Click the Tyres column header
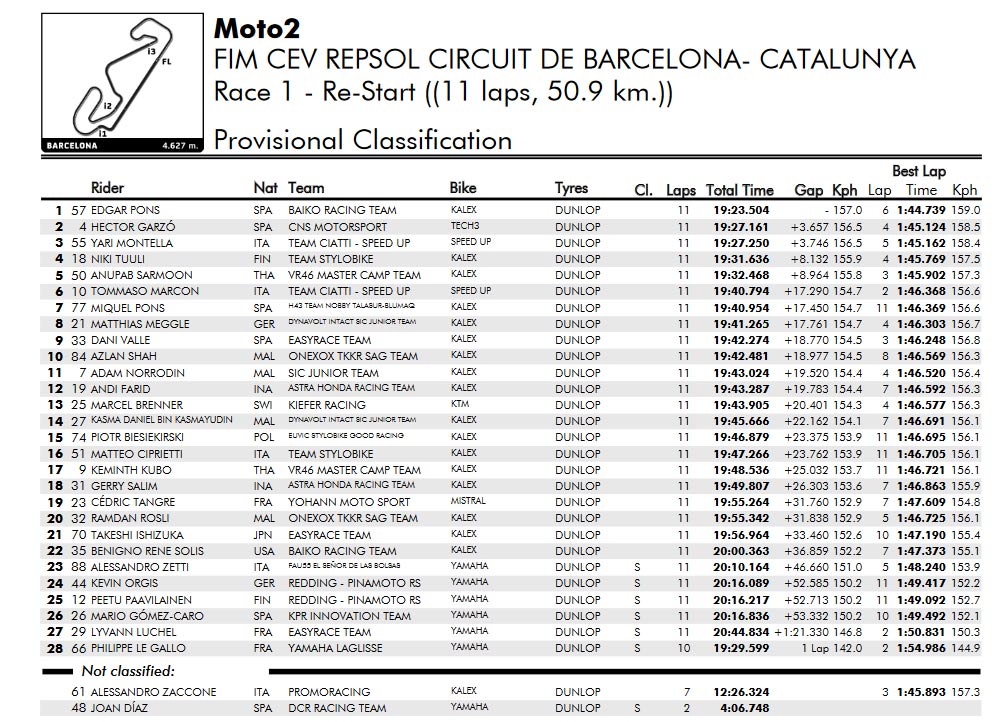 coord(571,188)
